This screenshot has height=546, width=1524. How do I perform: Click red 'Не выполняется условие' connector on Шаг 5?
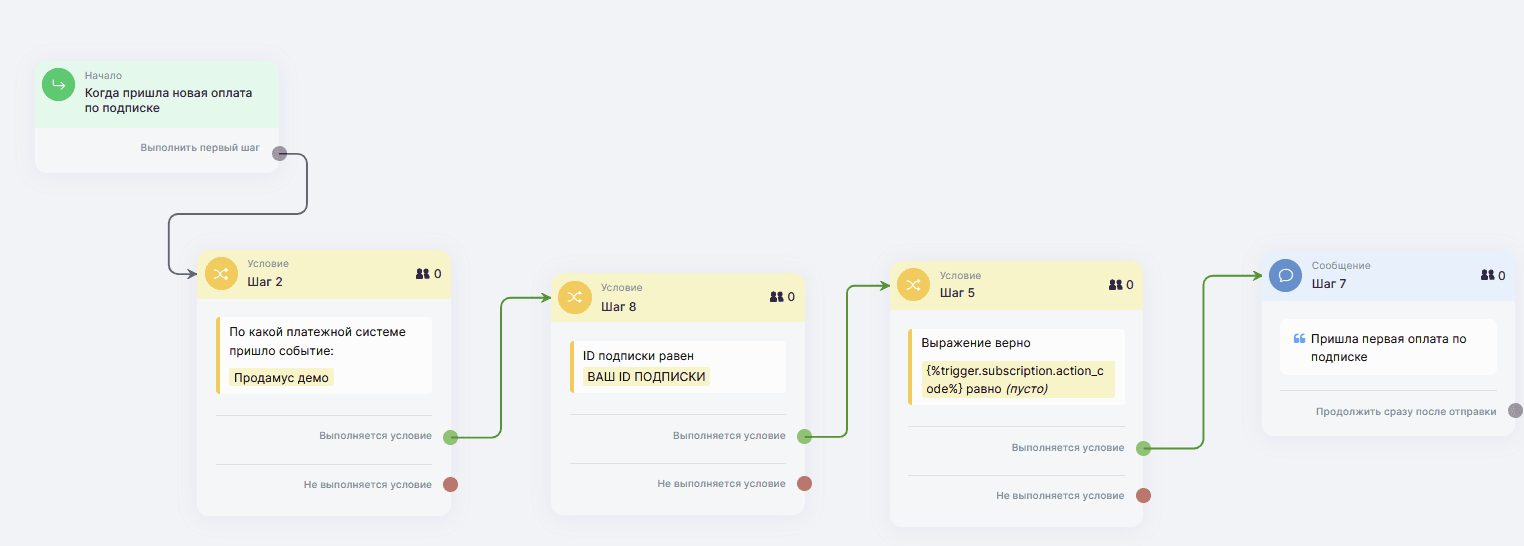click(x=1143, y=495)
